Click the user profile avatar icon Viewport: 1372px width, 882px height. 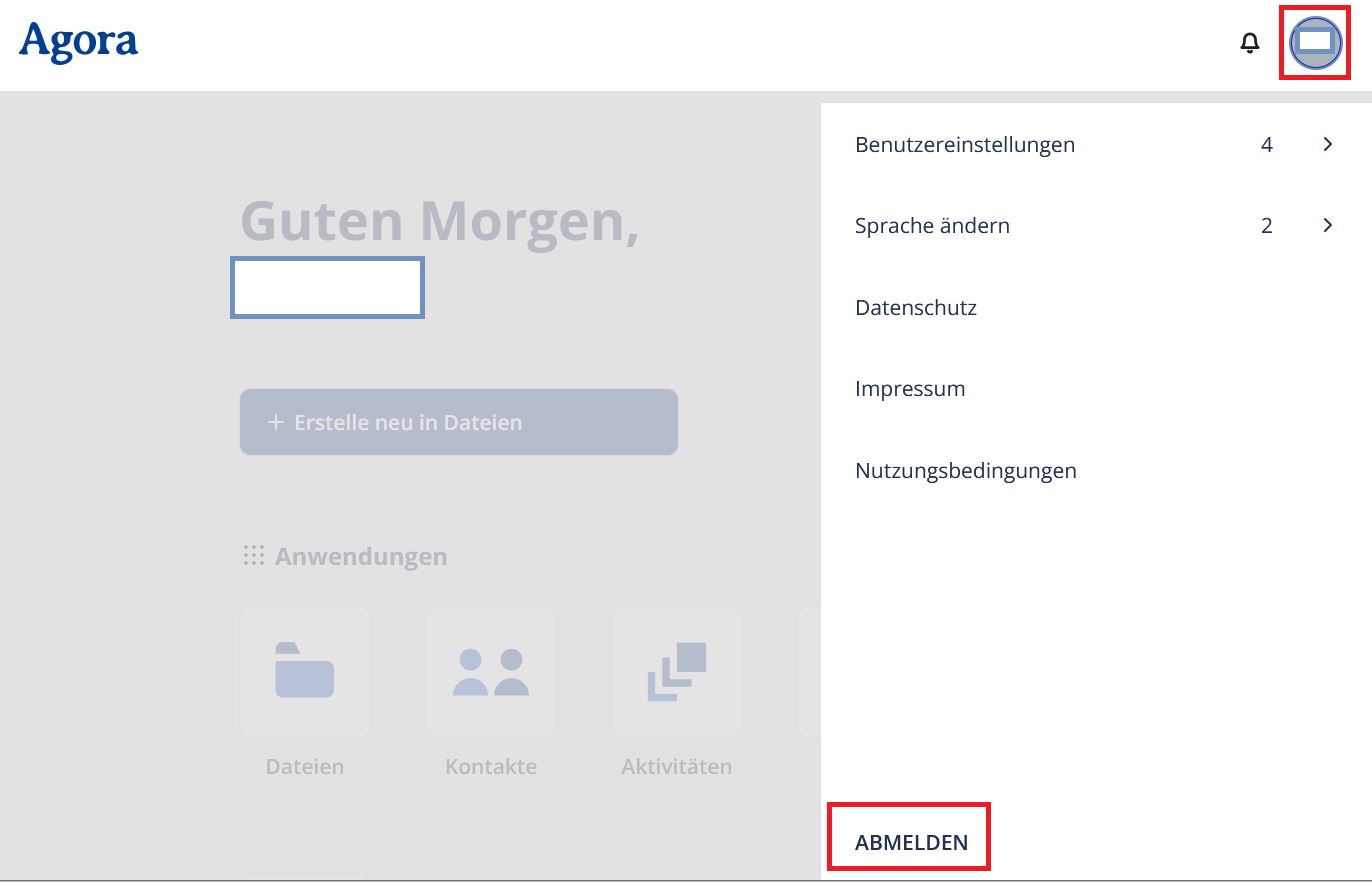tap(1314, 43)
